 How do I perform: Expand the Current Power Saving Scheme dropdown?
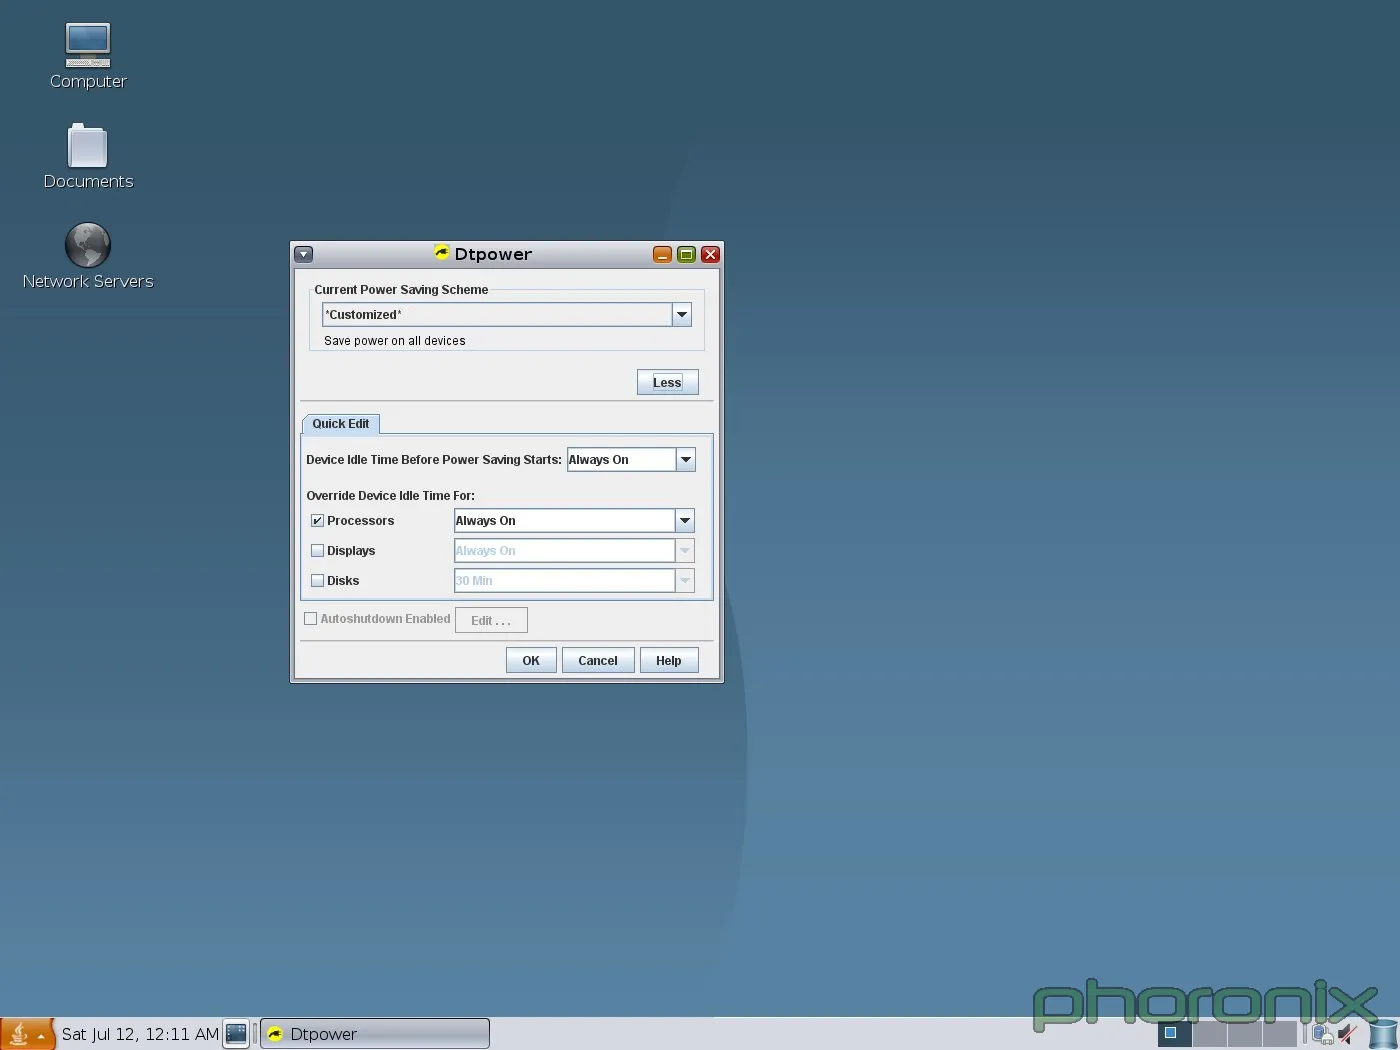pos(682,315)
